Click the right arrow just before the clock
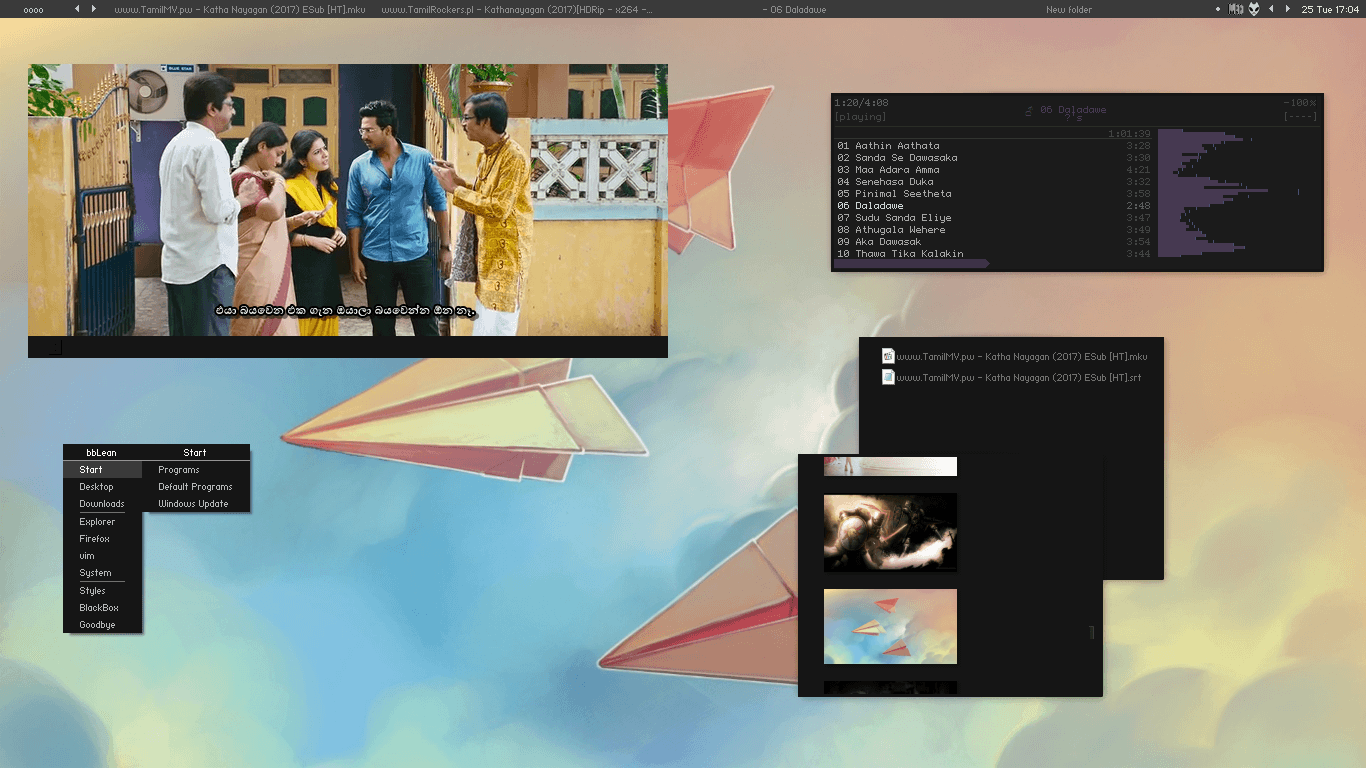 click(1287, 9)
